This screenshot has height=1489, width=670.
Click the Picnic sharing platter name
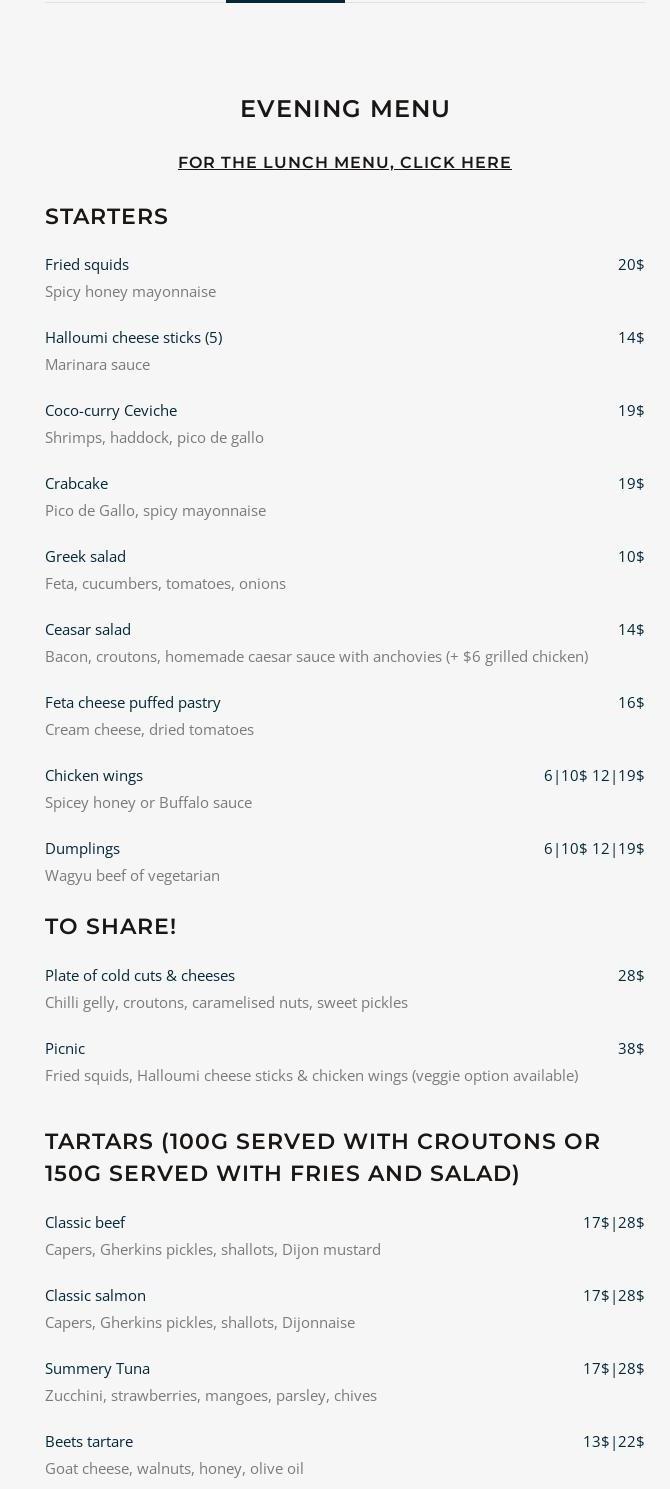(x=65, y=1048)
